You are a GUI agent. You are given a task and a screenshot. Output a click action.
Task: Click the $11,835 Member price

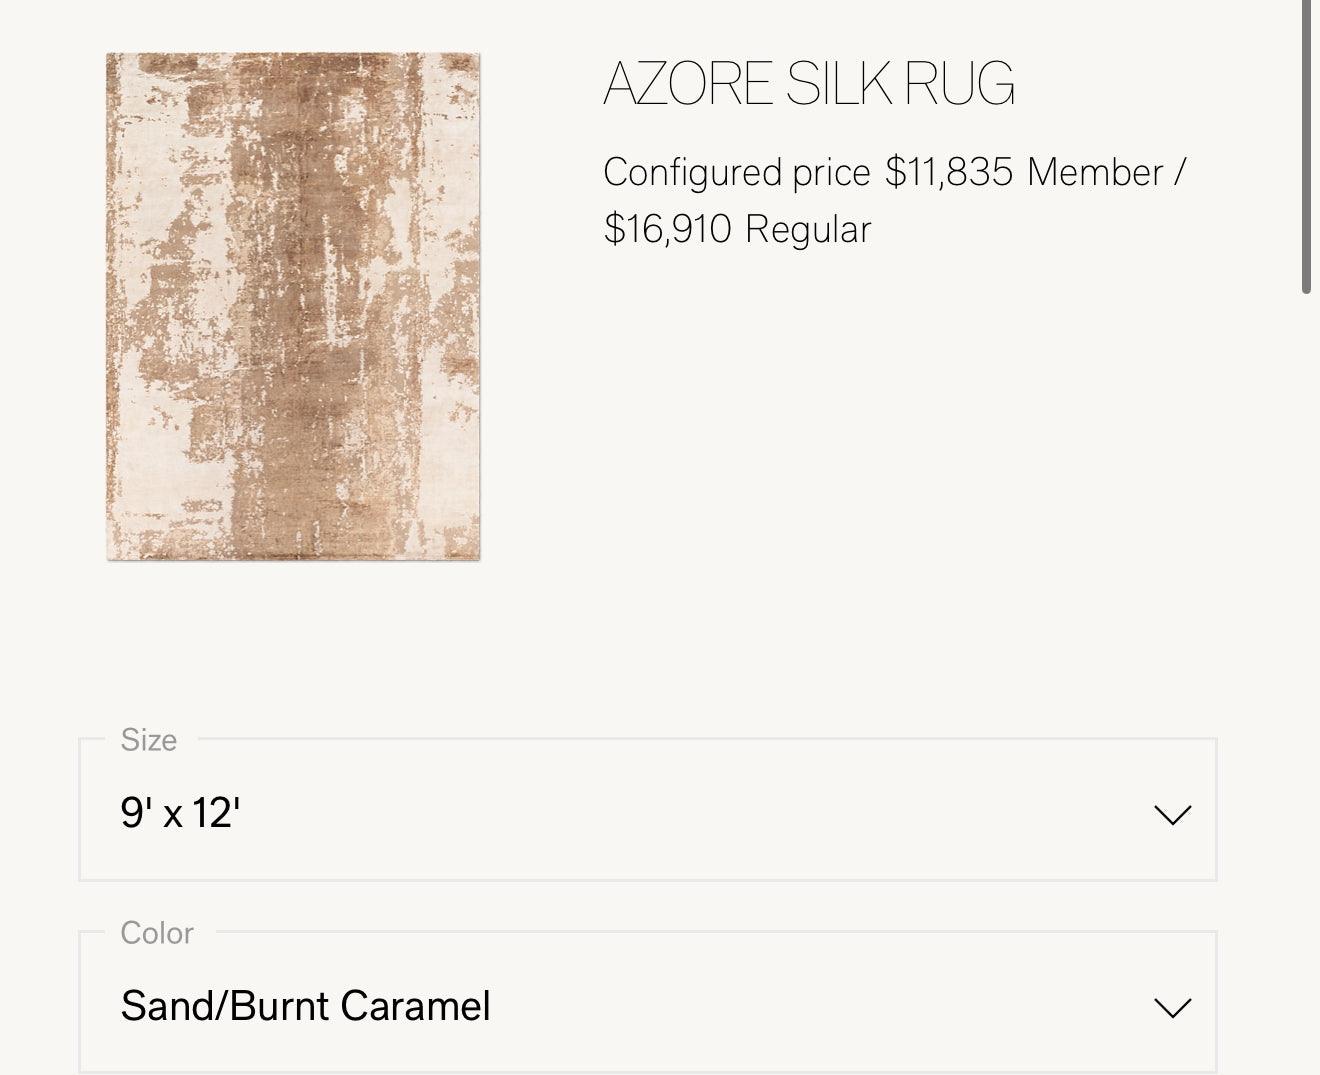pos(947,171)
